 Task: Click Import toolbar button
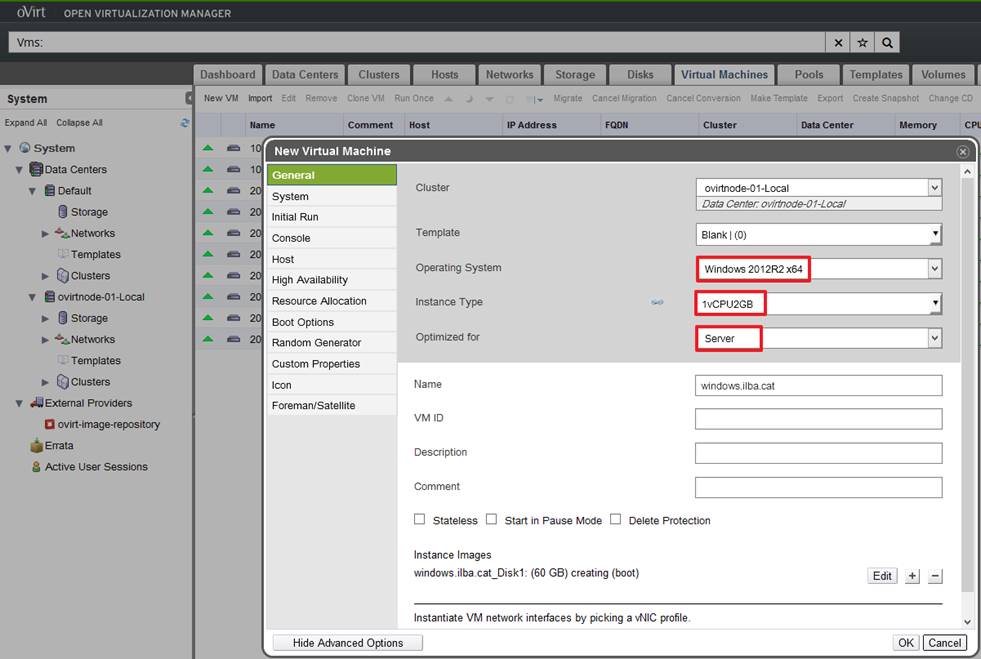[x=260, y=98]
